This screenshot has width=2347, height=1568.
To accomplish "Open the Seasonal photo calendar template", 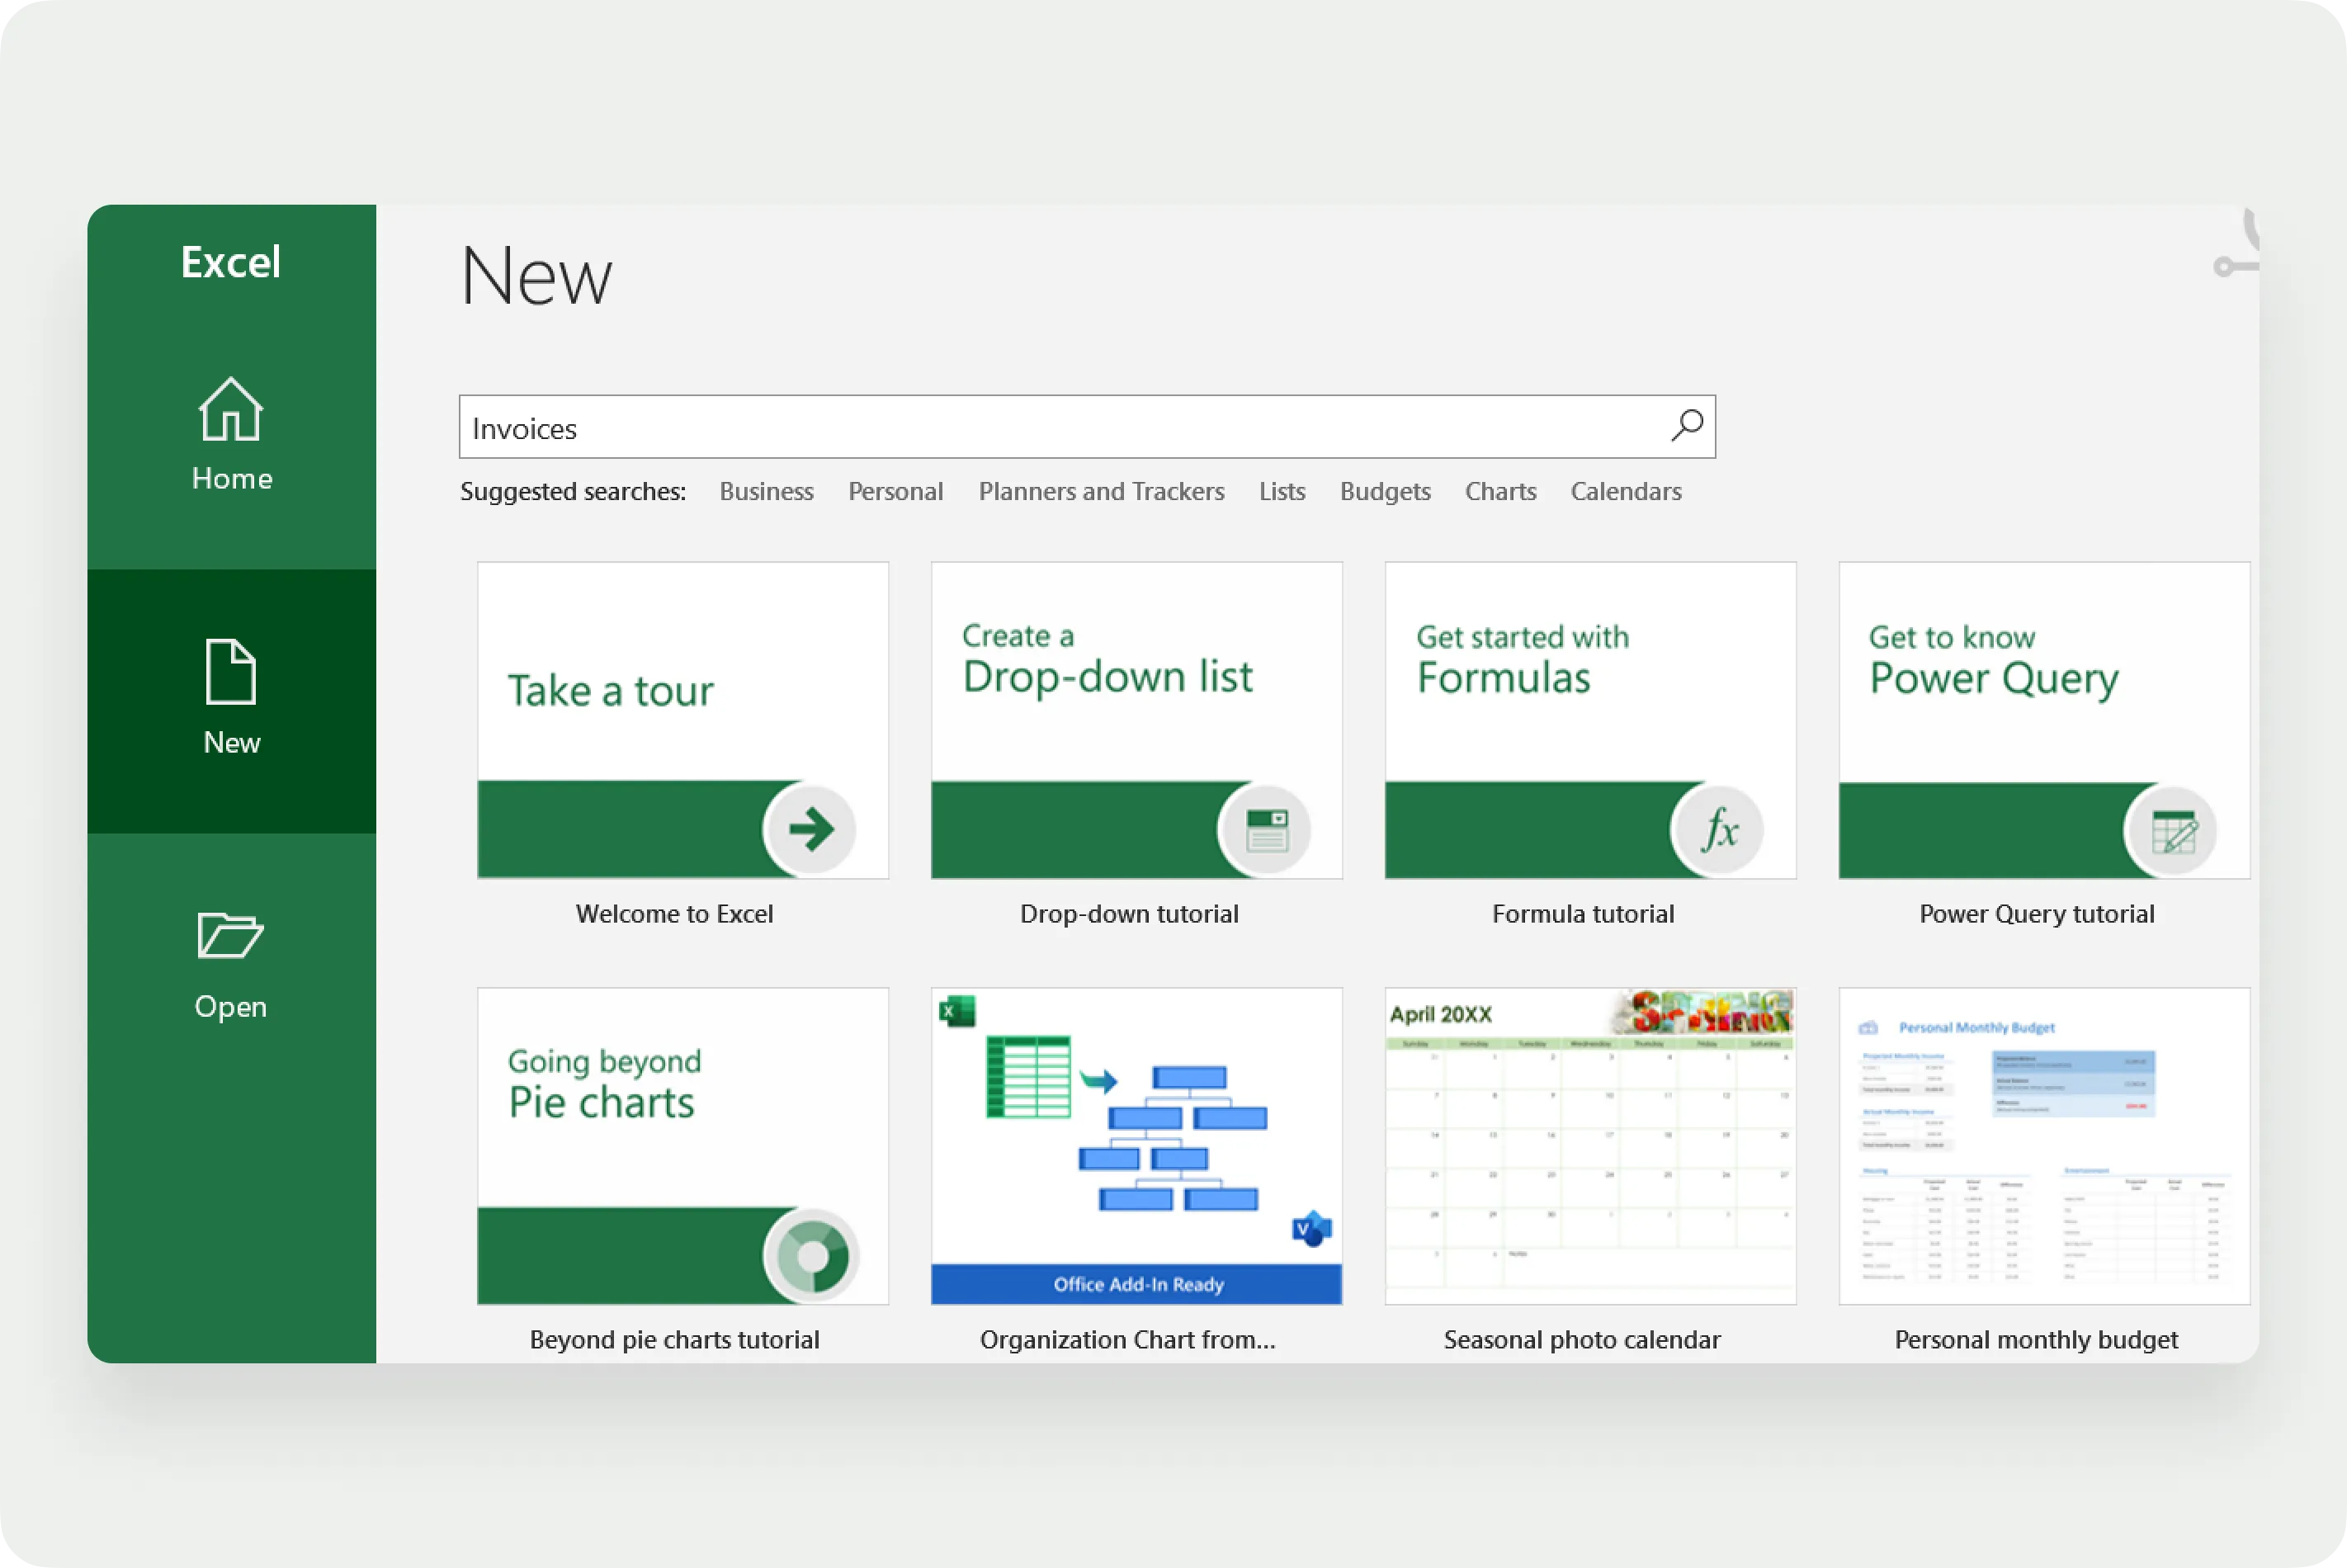I will [x=1590, y=1147].
